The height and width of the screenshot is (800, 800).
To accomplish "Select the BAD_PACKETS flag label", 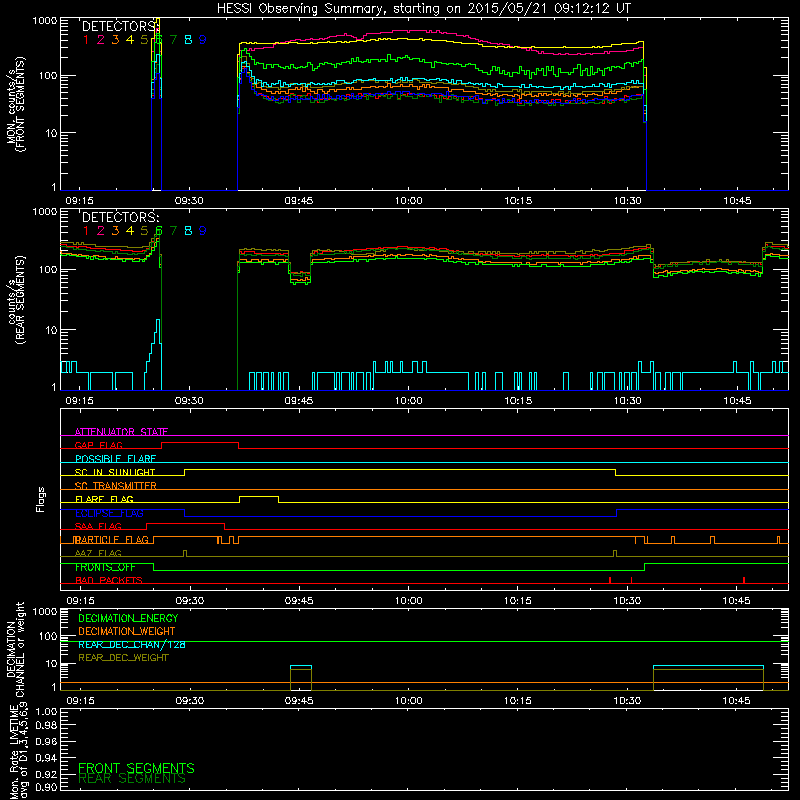I will coord(109,581).
